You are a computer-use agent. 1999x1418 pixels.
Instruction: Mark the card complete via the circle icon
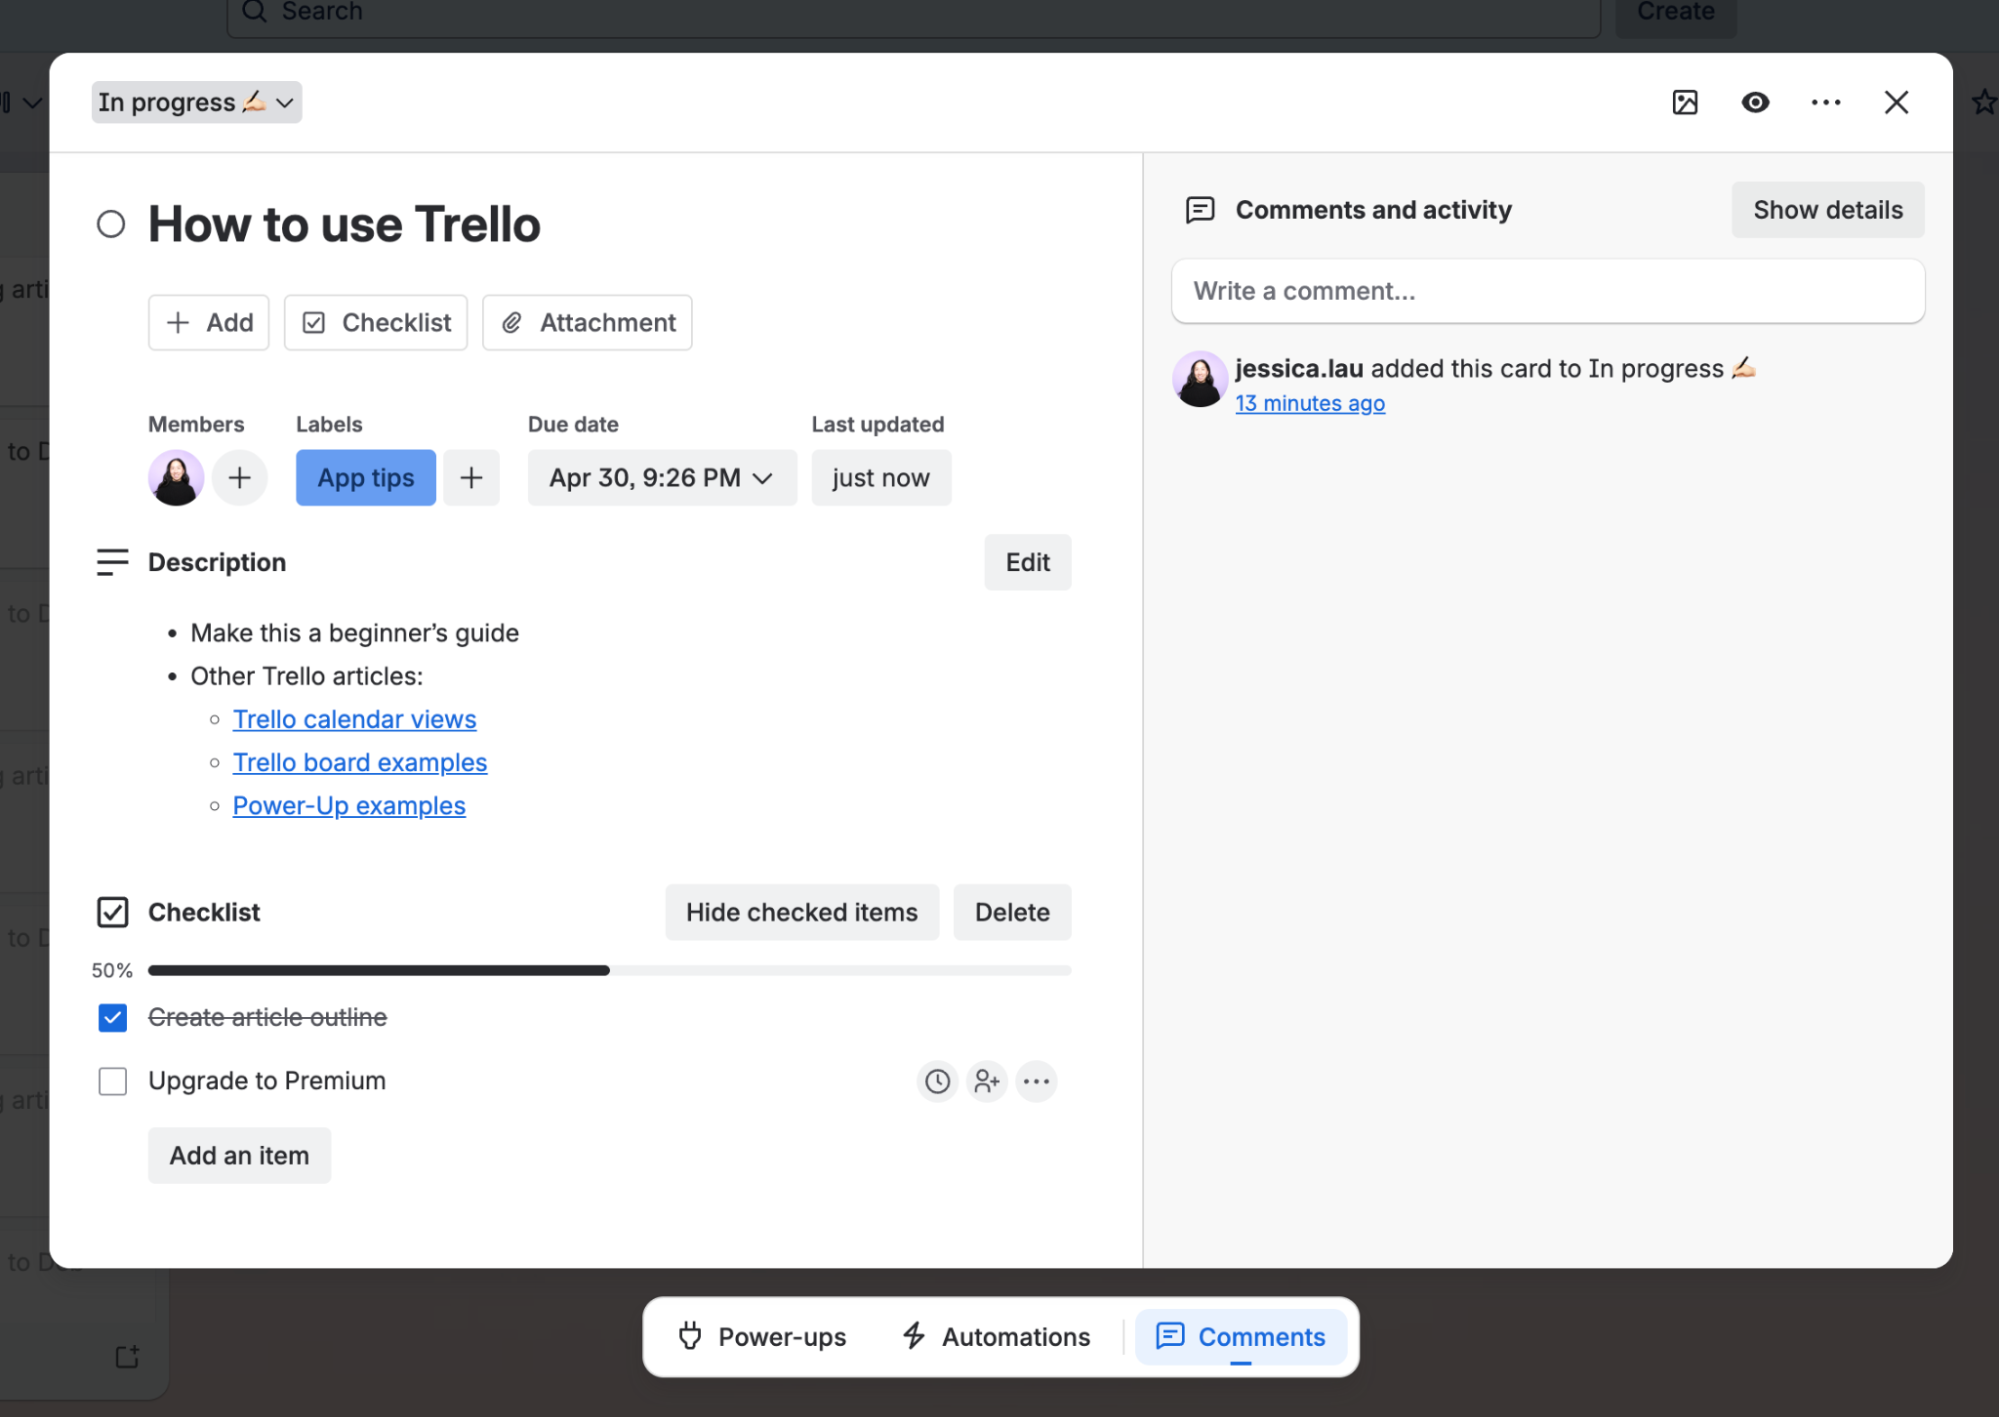111,224
